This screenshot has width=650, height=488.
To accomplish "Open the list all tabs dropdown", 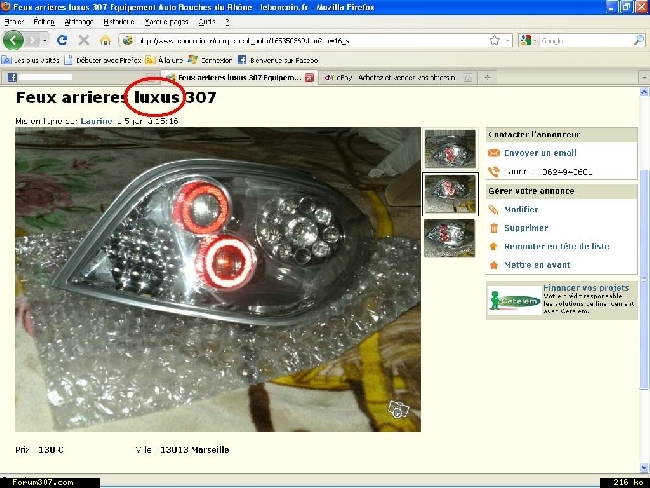I will tap(644, 78).
